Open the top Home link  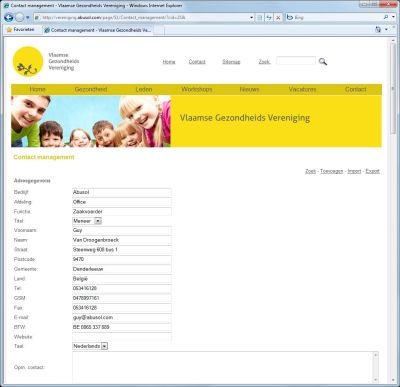click(x=169, y=62)
